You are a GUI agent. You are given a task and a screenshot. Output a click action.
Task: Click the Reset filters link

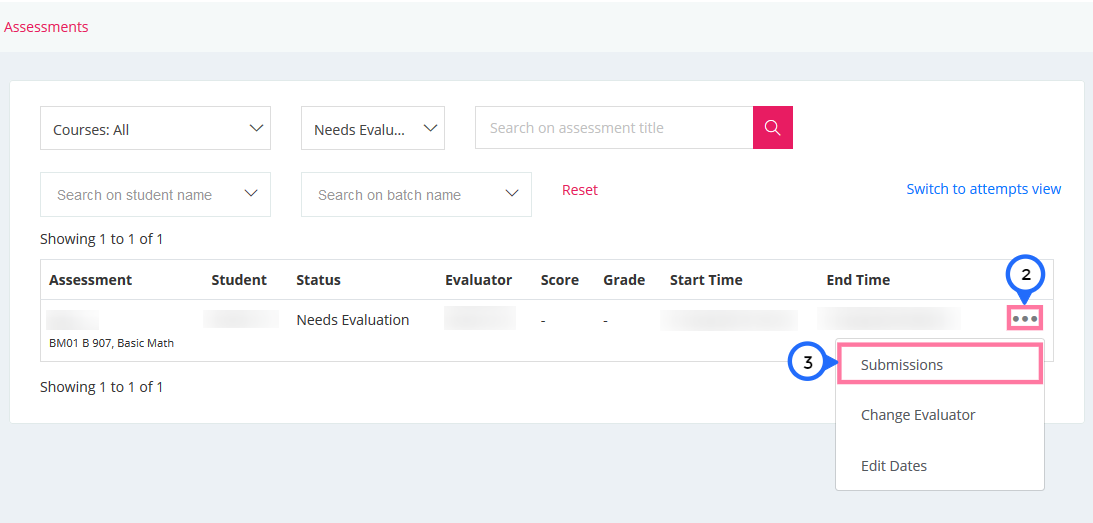click(x=580, y=190)
